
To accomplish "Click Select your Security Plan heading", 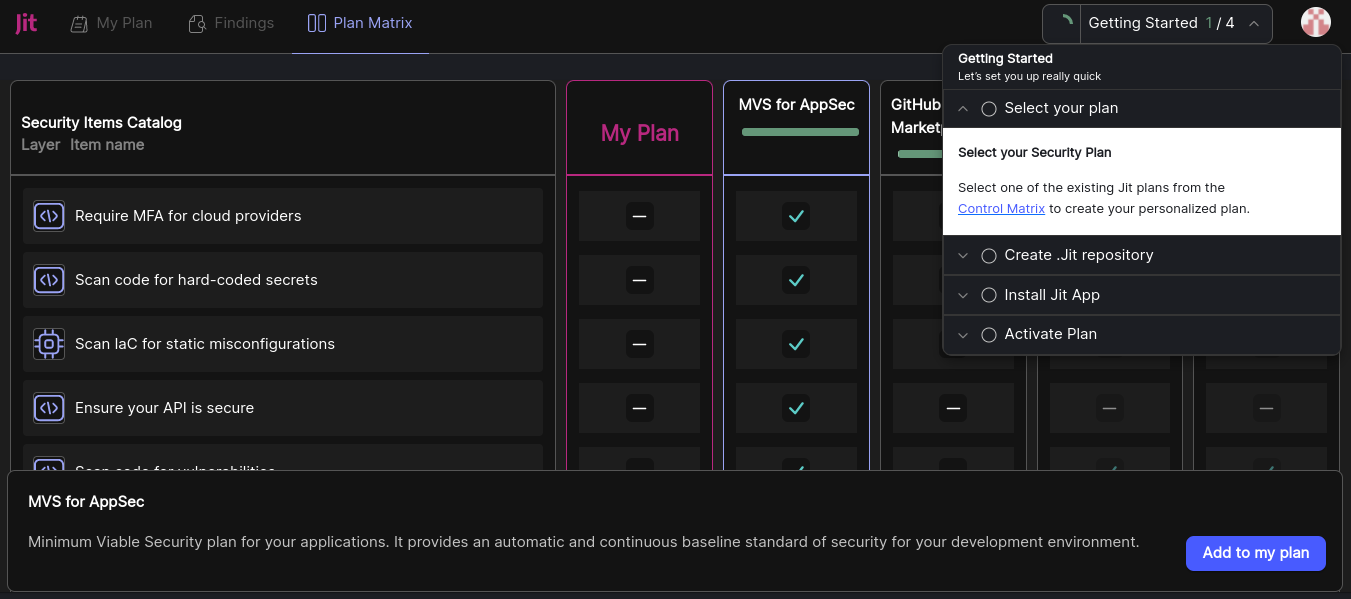I will coord(1035,153).
